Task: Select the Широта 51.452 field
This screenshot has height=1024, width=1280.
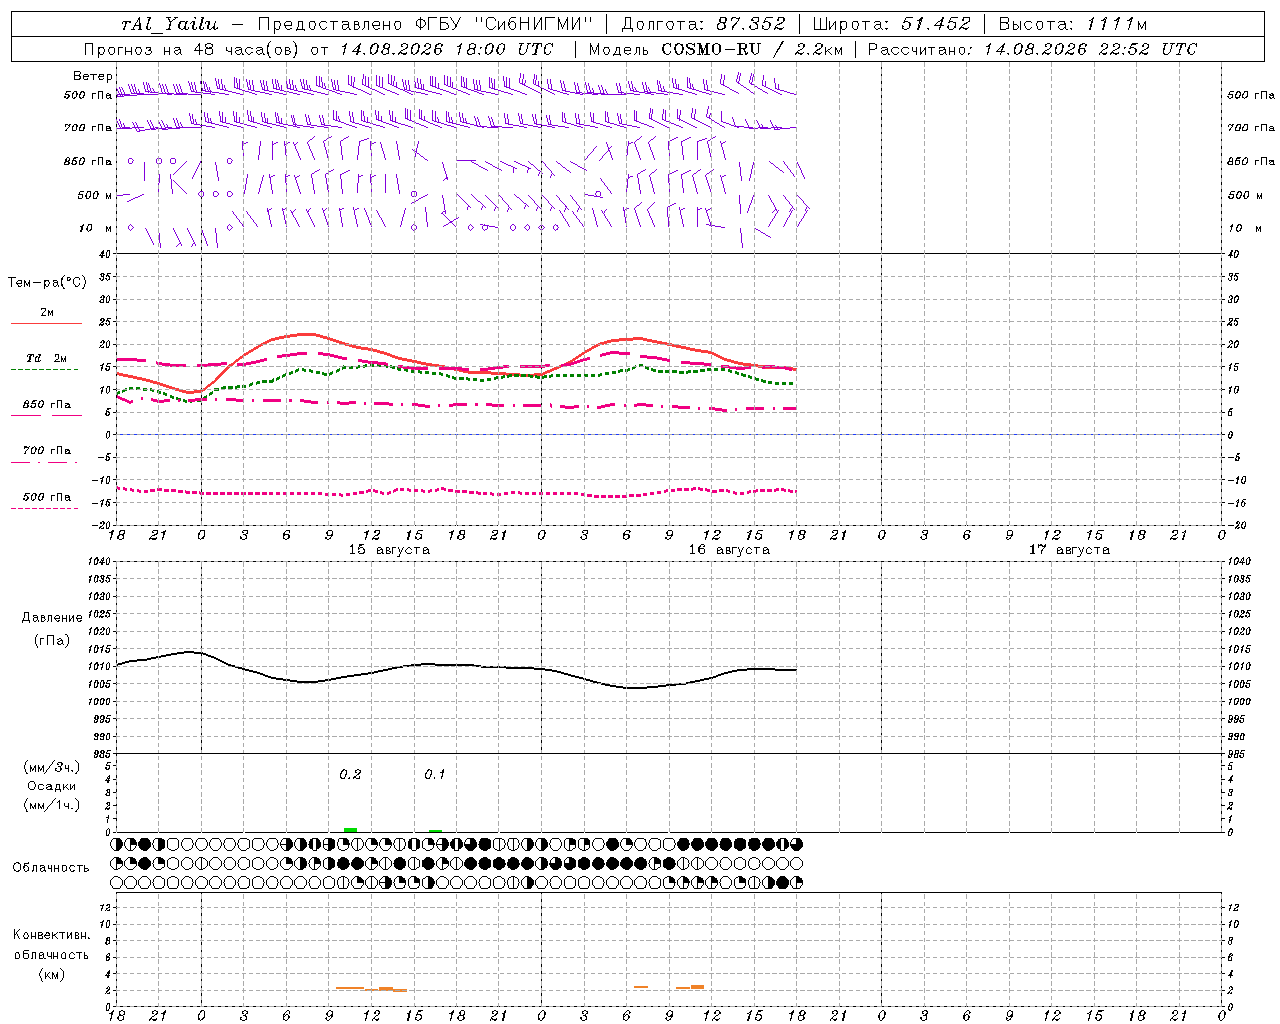Action: 891,24
